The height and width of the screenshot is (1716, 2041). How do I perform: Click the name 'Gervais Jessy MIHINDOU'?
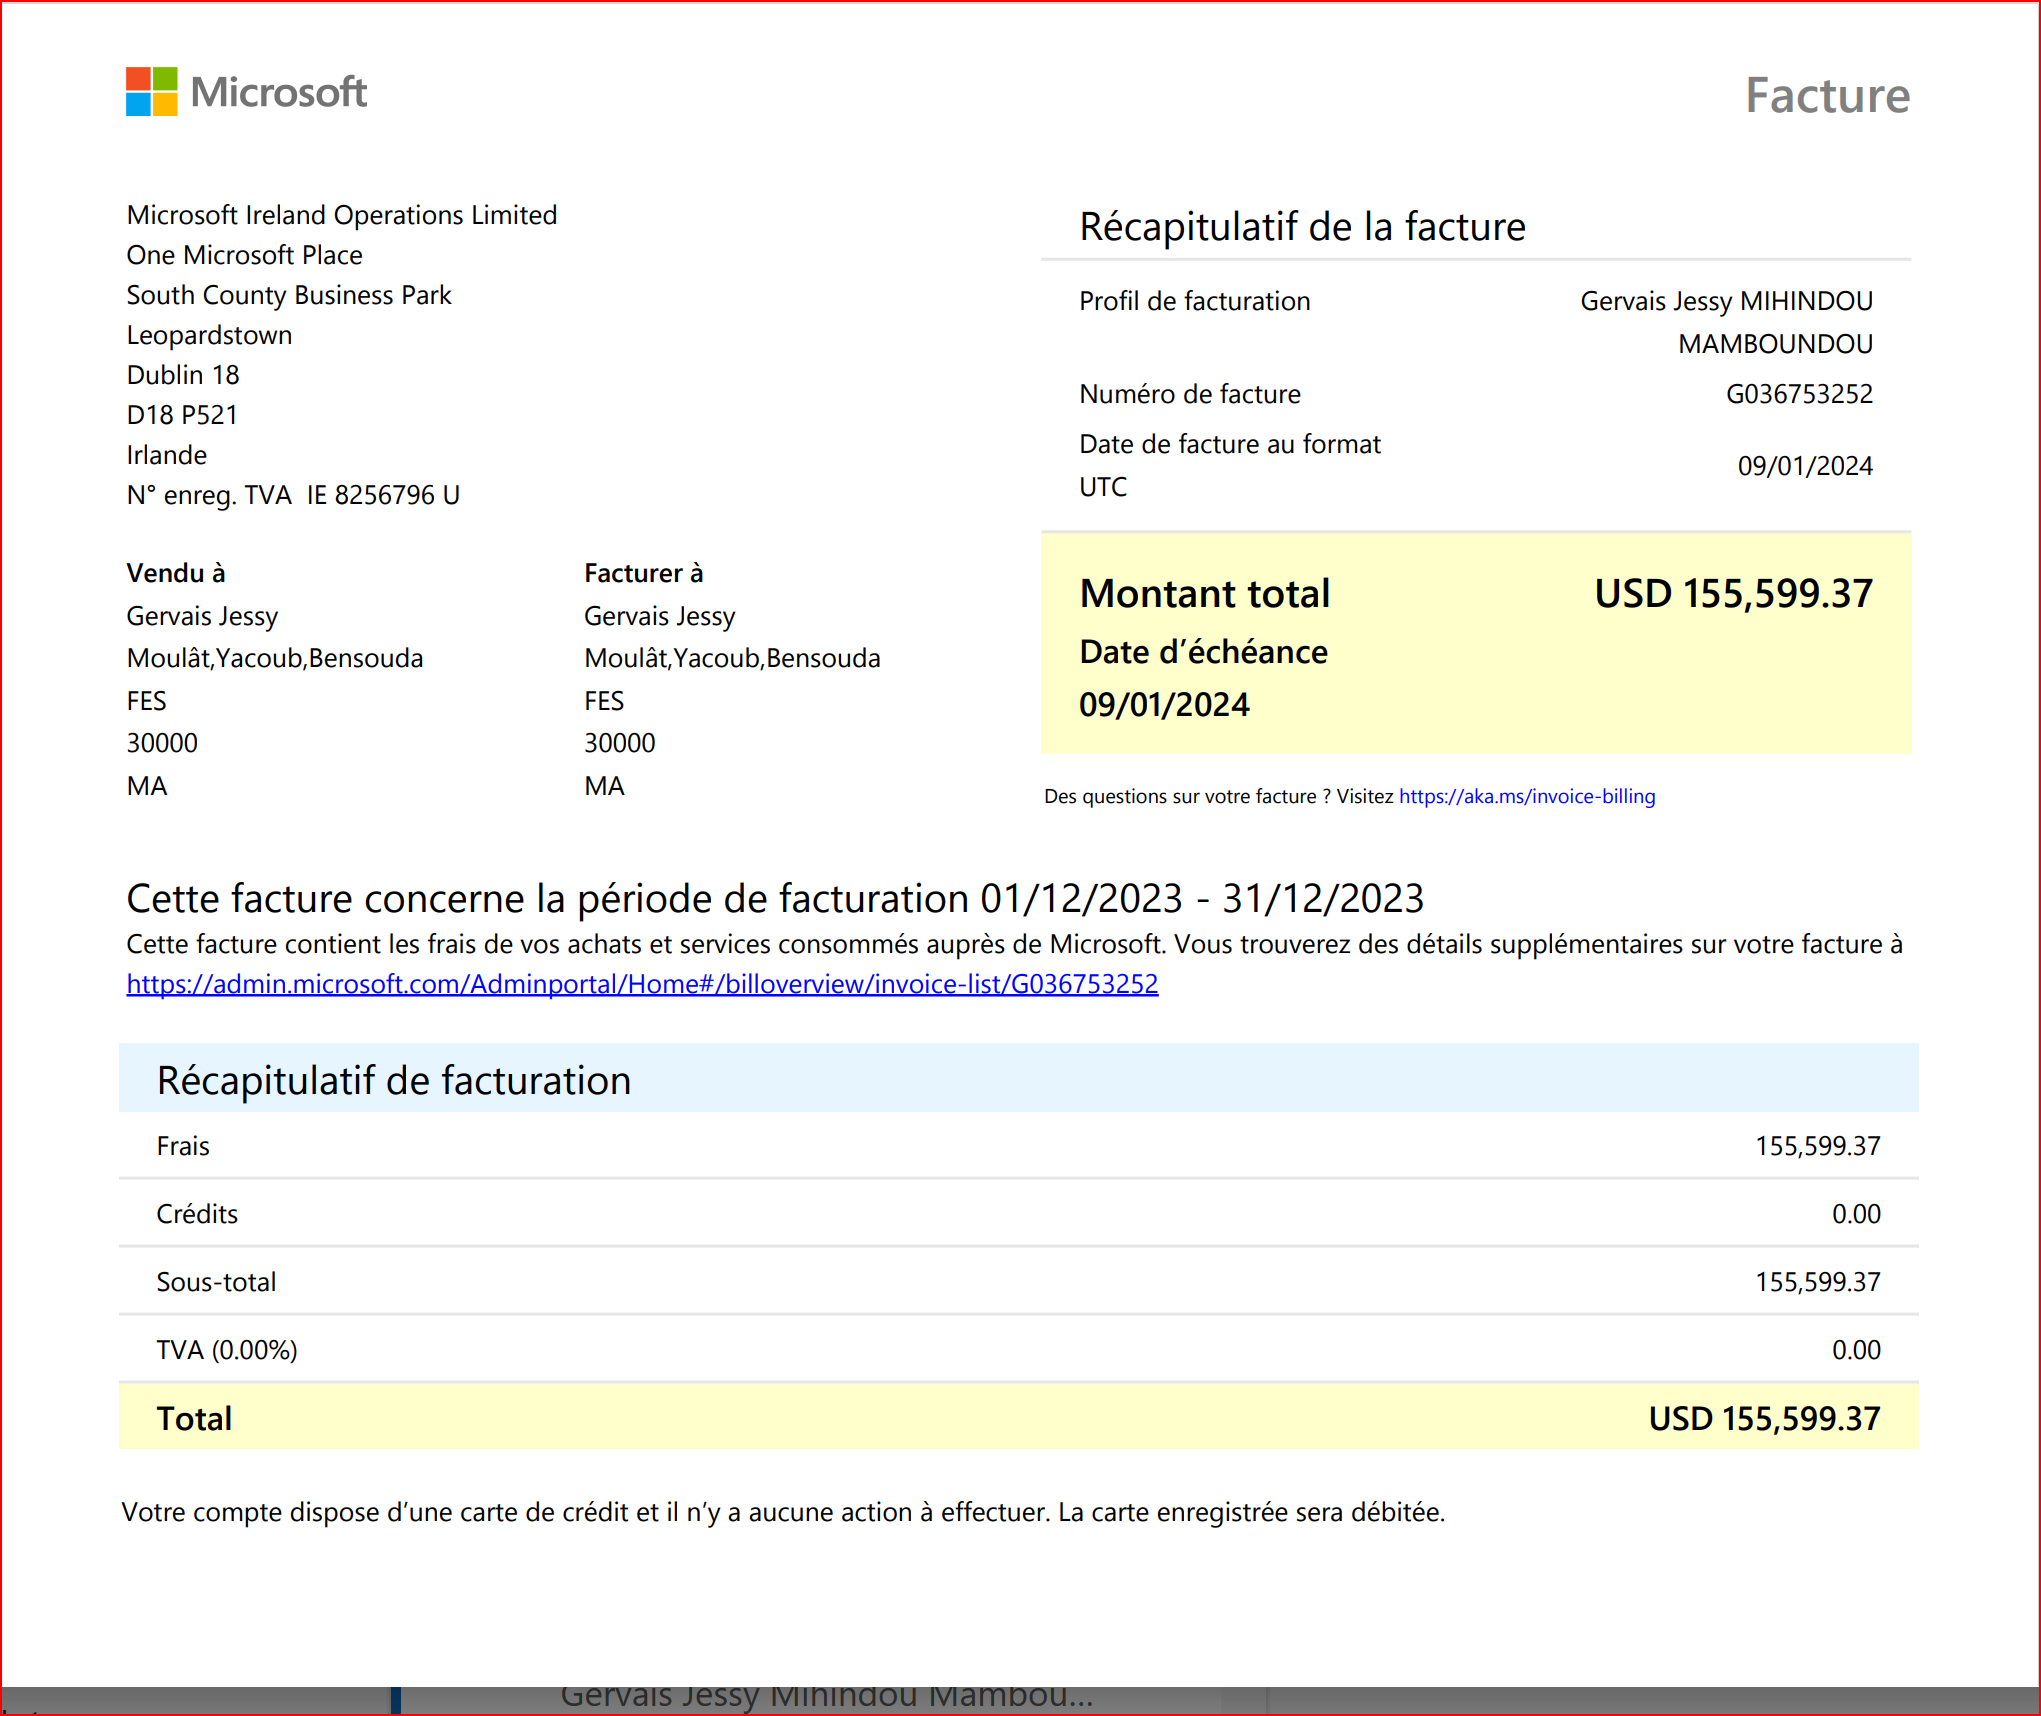coord(1726,301)
